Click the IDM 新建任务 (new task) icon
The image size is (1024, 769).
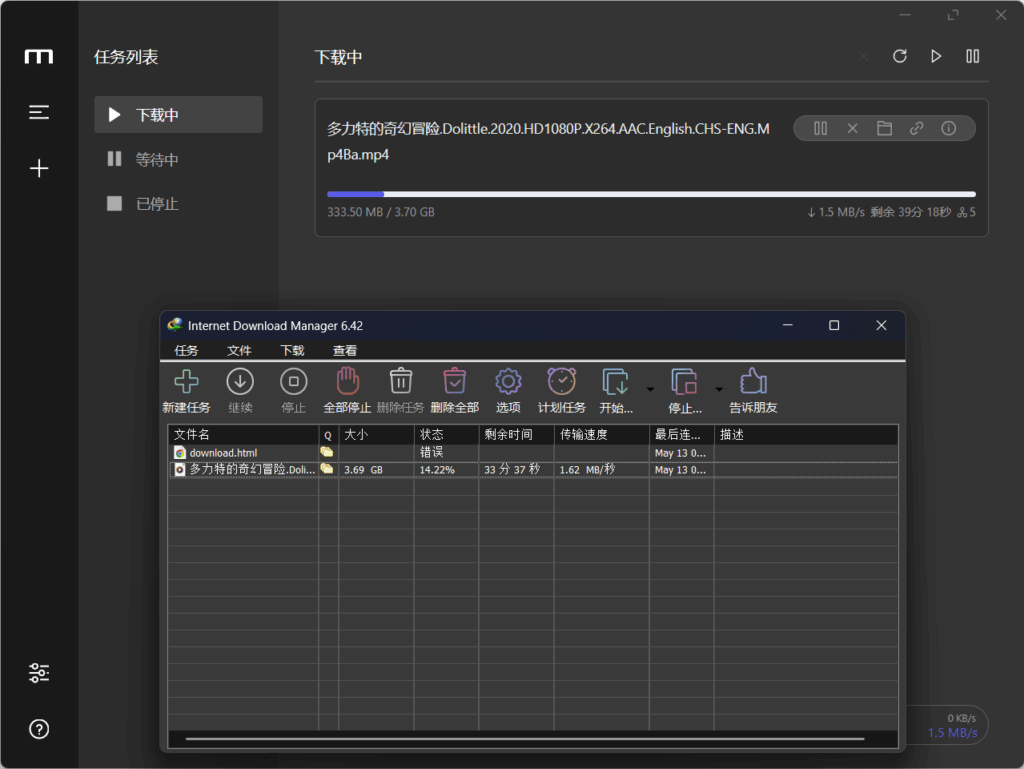[186, 383]
